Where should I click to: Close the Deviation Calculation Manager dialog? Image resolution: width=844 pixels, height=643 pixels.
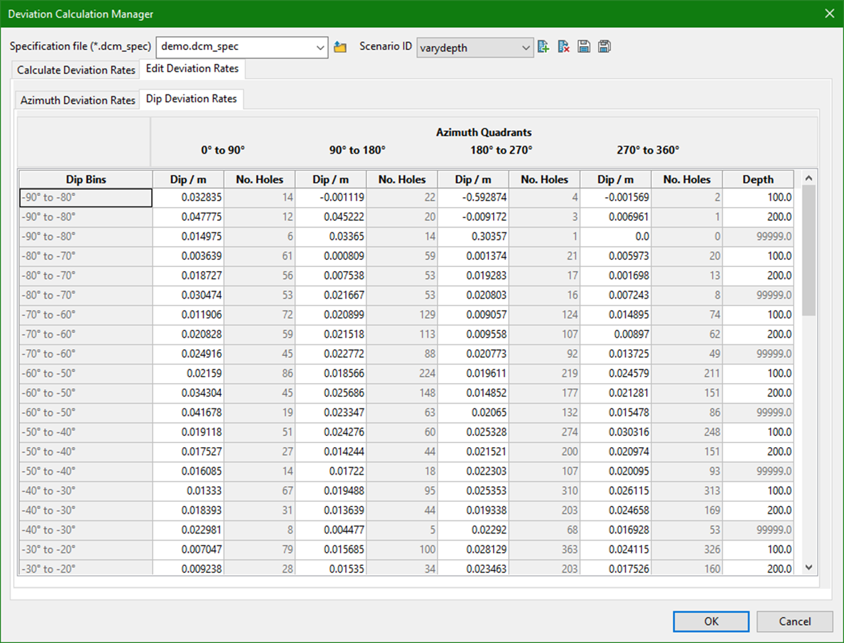tap(828, 13)
